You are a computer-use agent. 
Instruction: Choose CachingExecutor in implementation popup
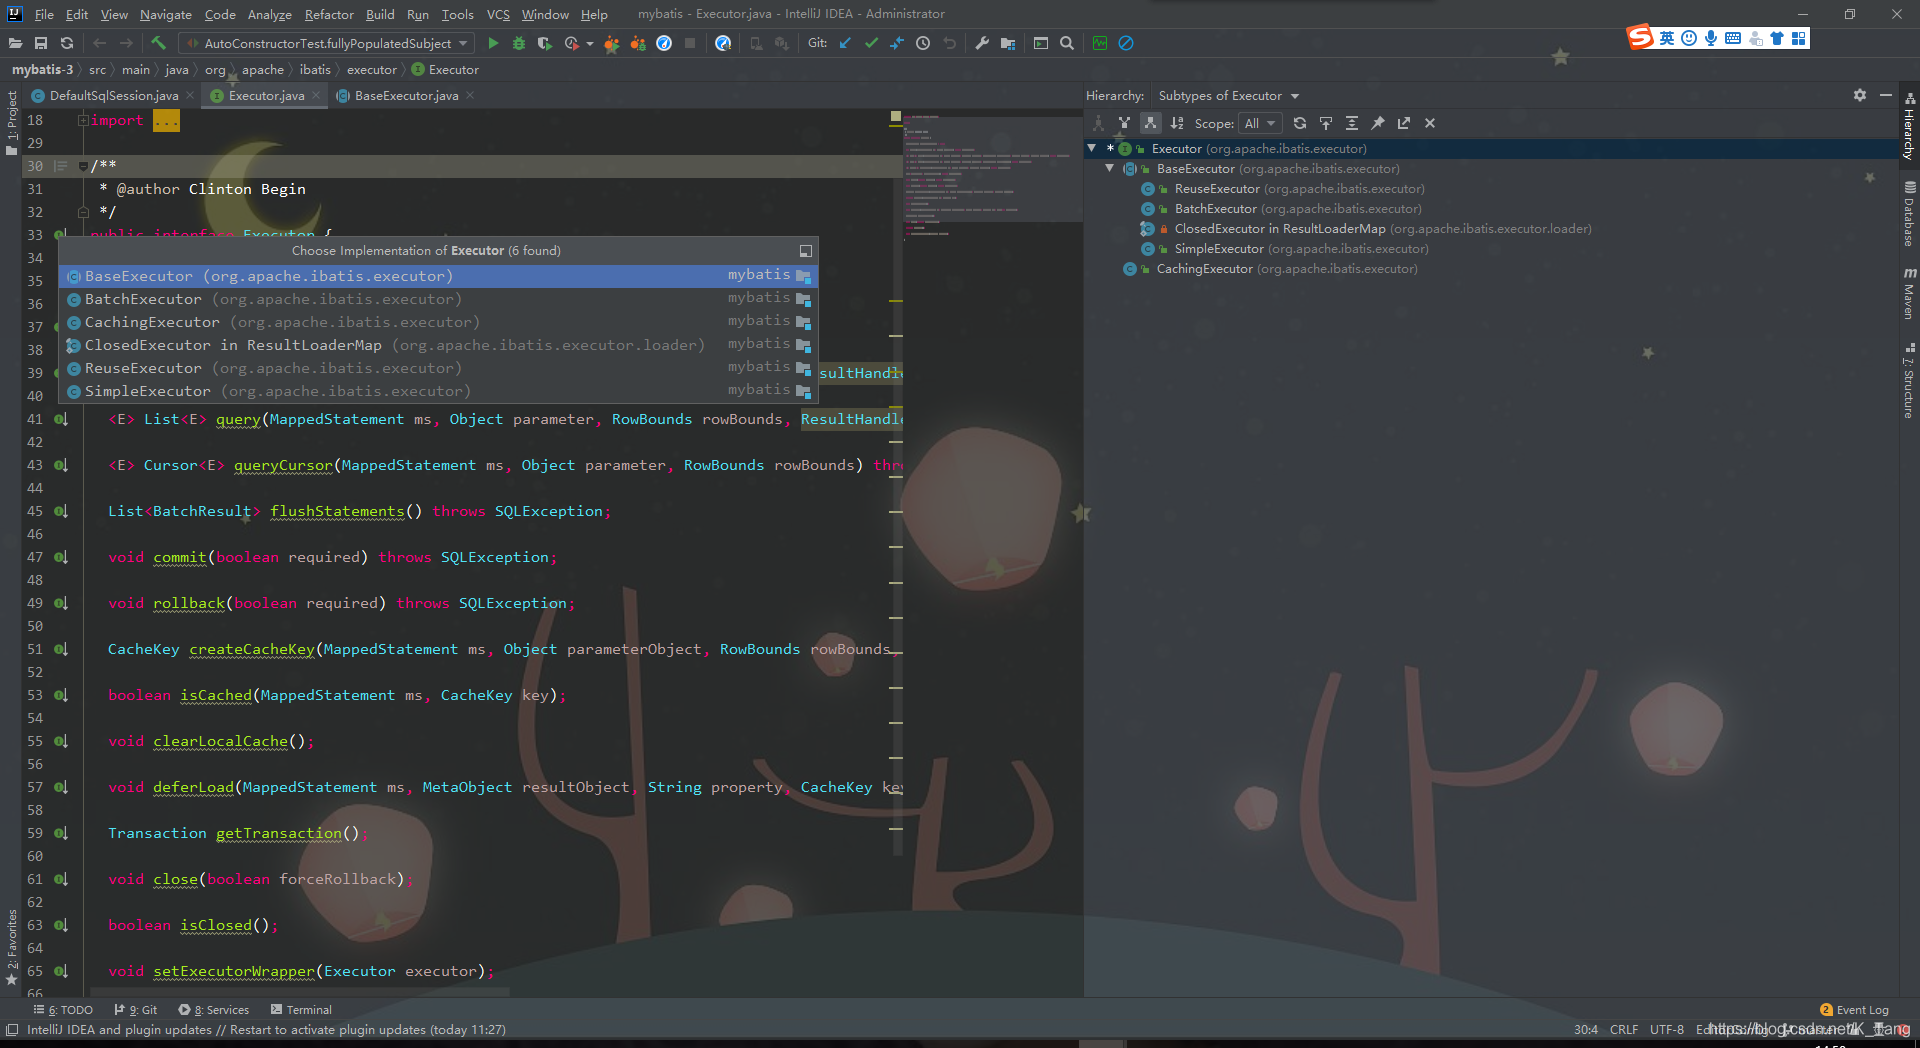click(438, 322)
